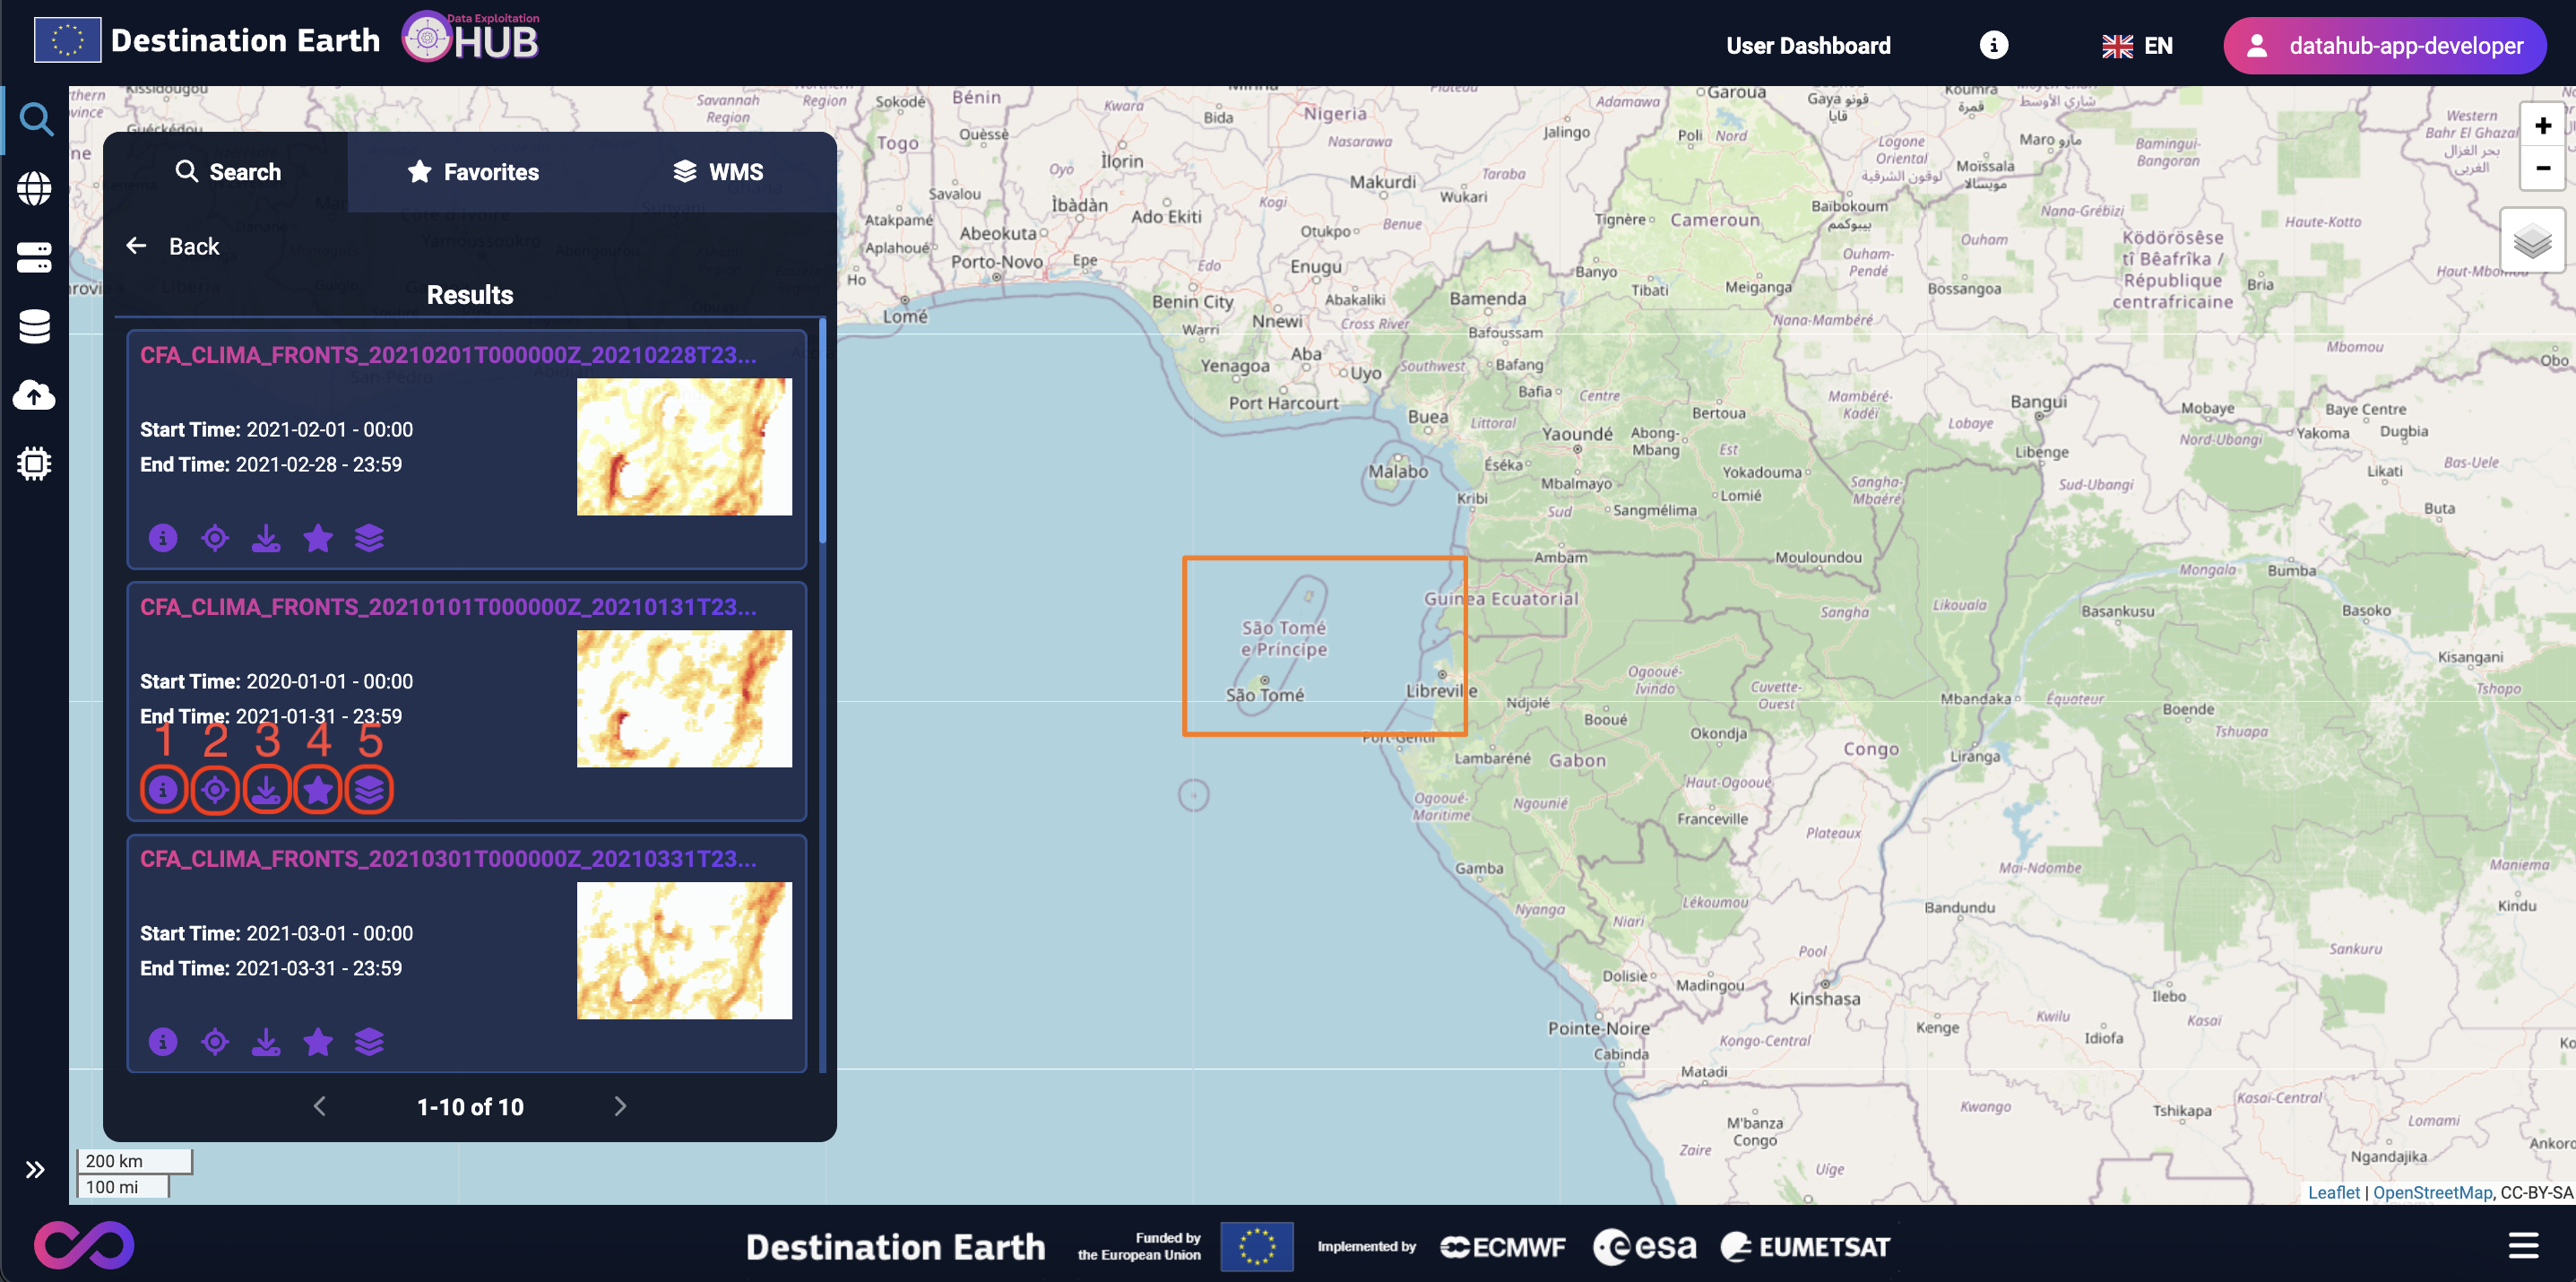Open the CFA_CLIMA_FRONTS_20210201 result title

tap(448, 355)
